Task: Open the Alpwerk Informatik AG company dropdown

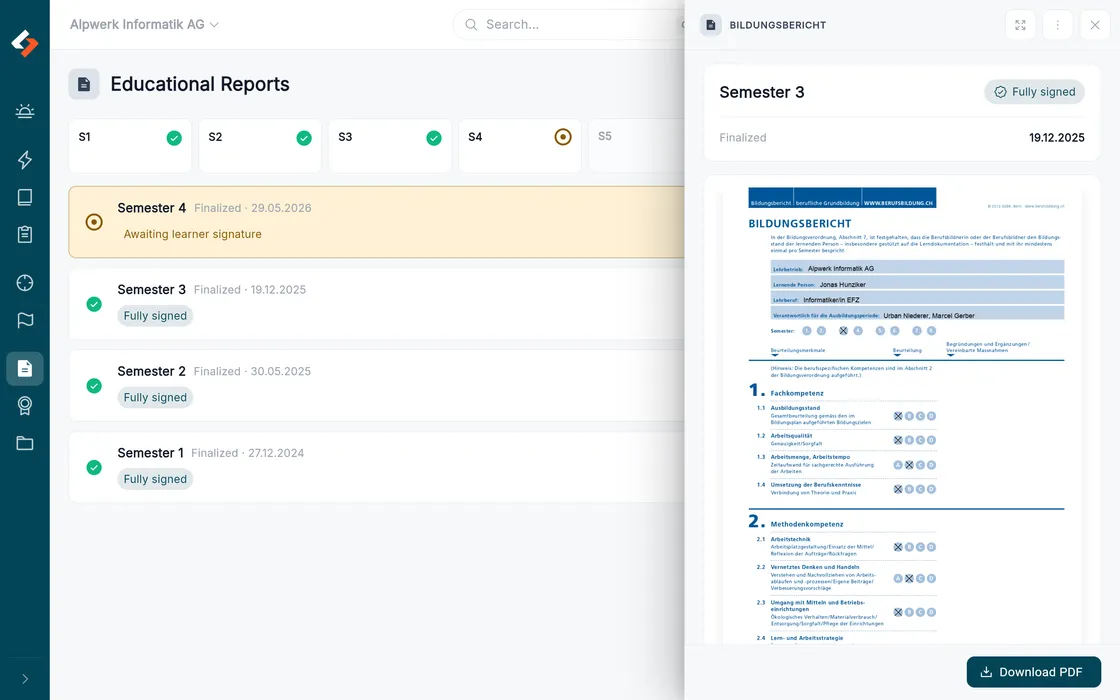Action: pyautogui.click(x=144, y=24)
